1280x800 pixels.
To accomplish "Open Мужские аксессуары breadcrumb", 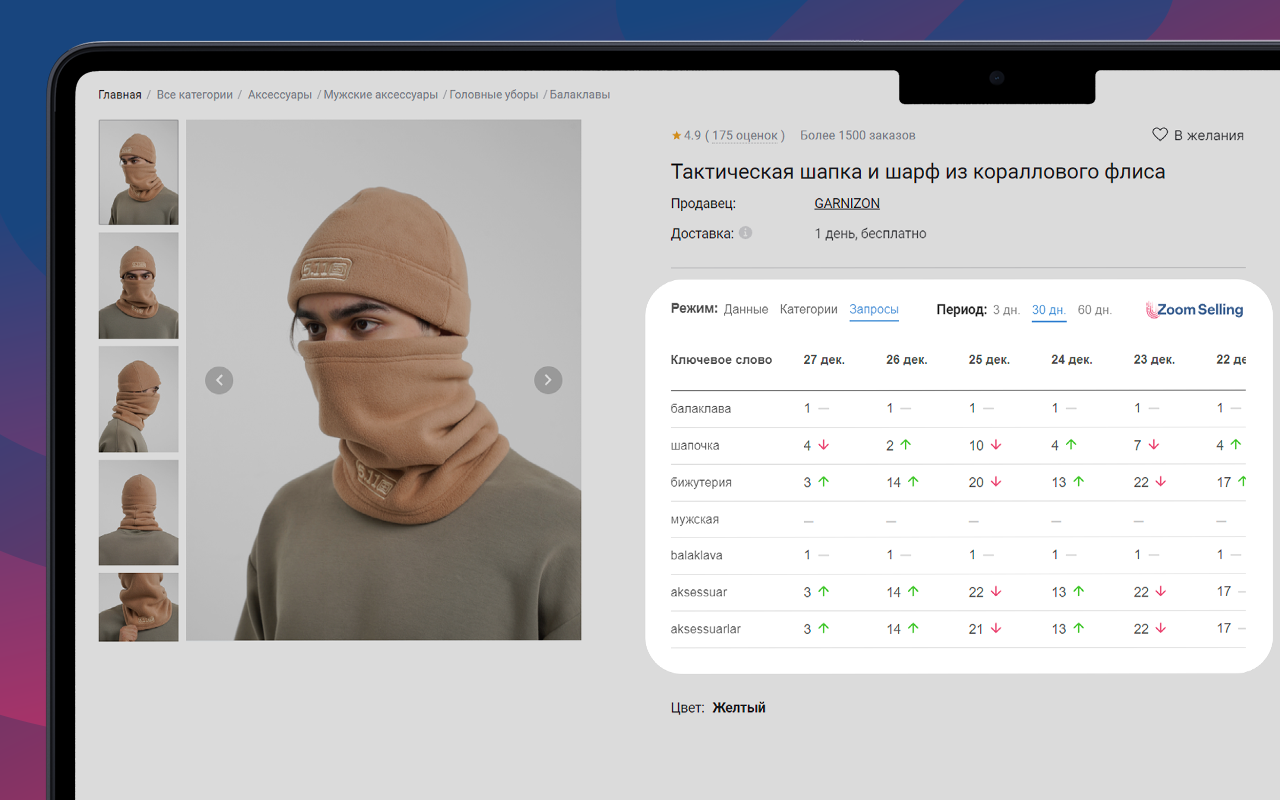I will click(381, 95).
